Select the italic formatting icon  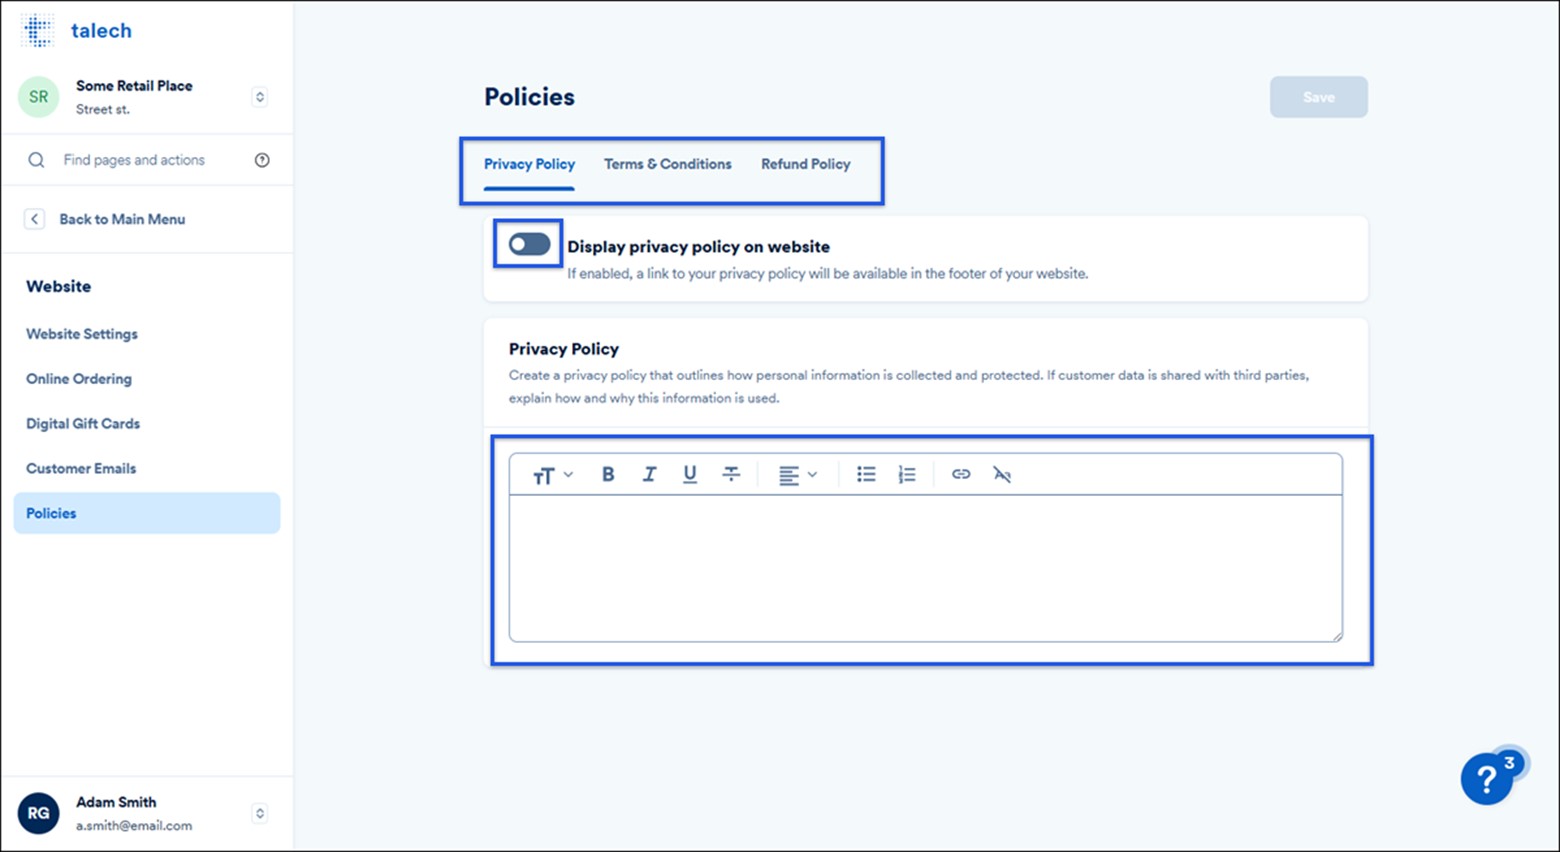(649, 474)
